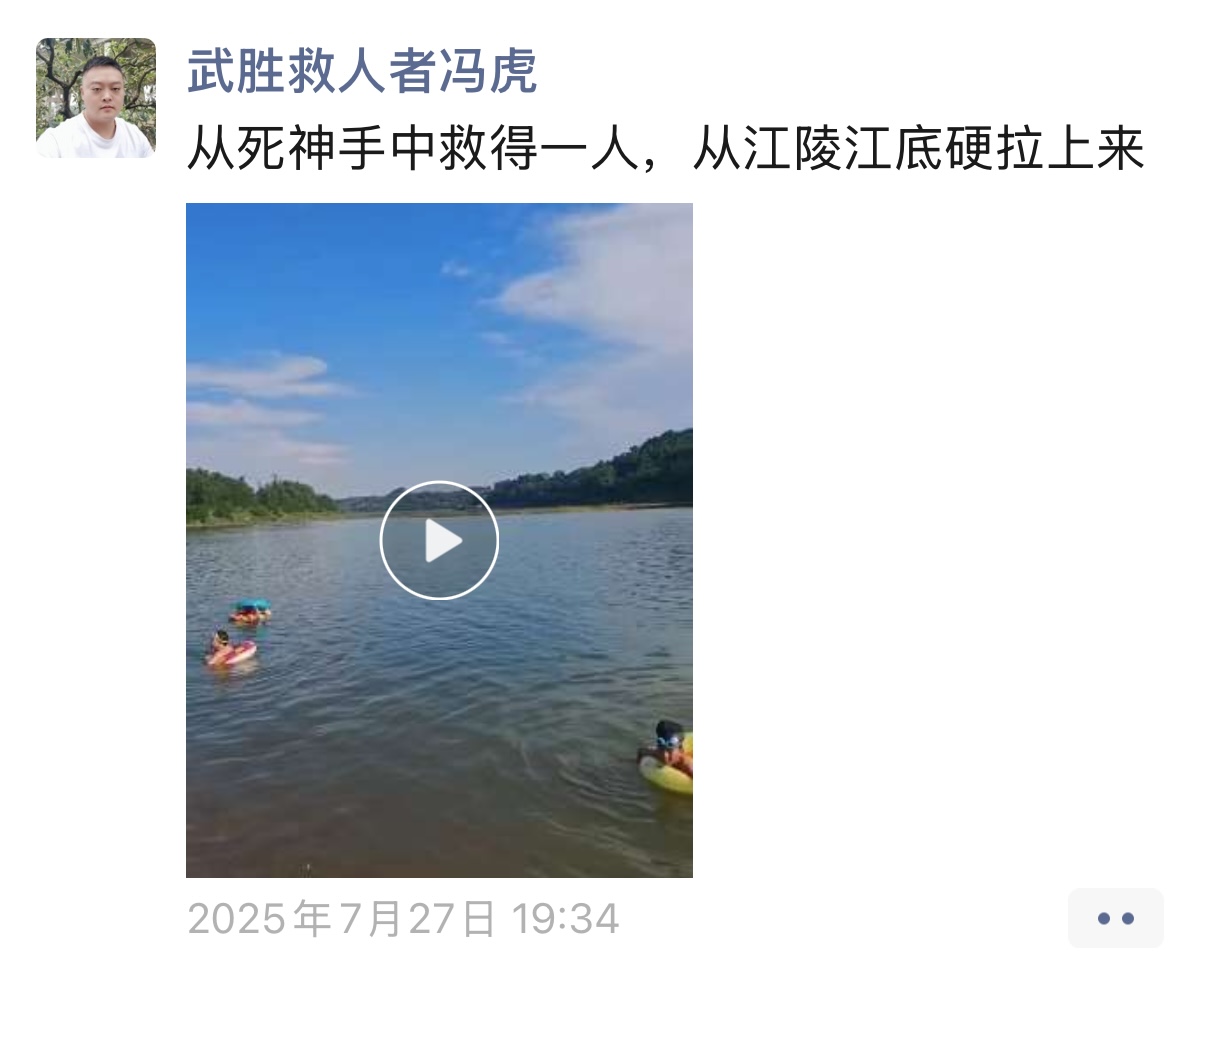Click the left dot of the more button
The width and height of the screenshot is (1206, 1053).
coord(1103,918)
